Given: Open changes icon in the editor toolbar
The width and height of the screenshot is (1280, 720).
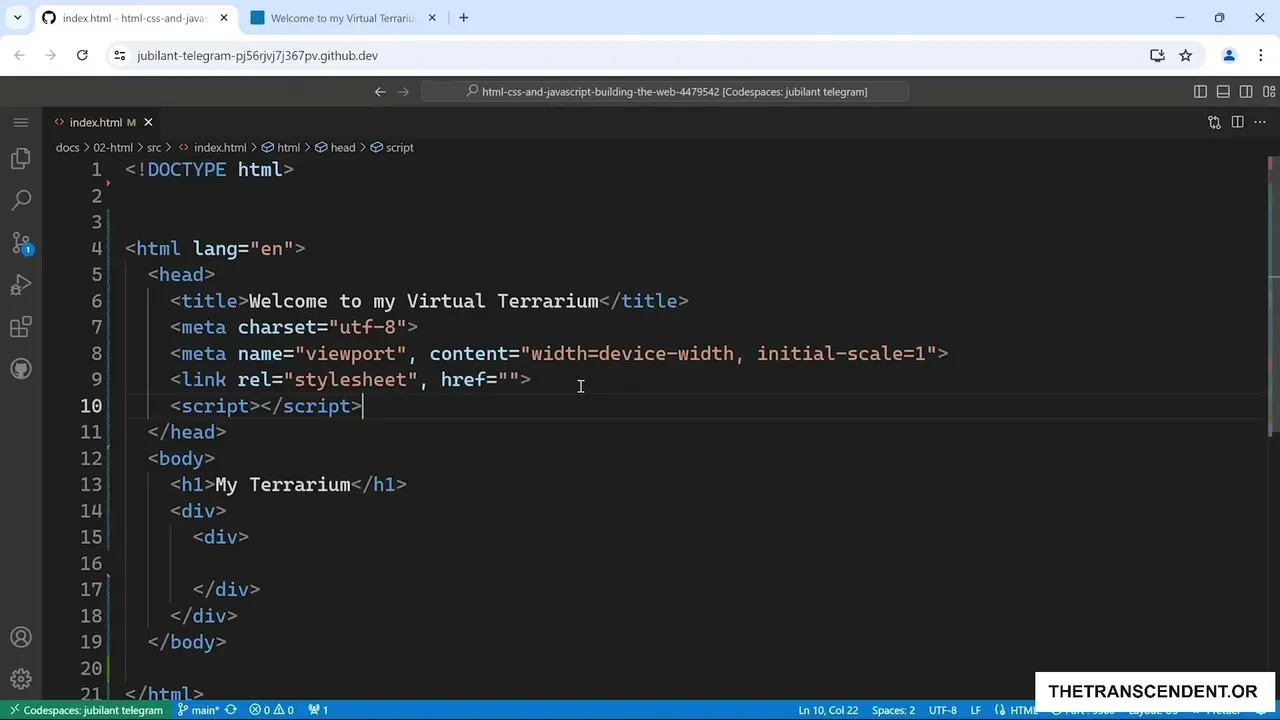Looking at the screenshot, I should (x=1214, y=122).
